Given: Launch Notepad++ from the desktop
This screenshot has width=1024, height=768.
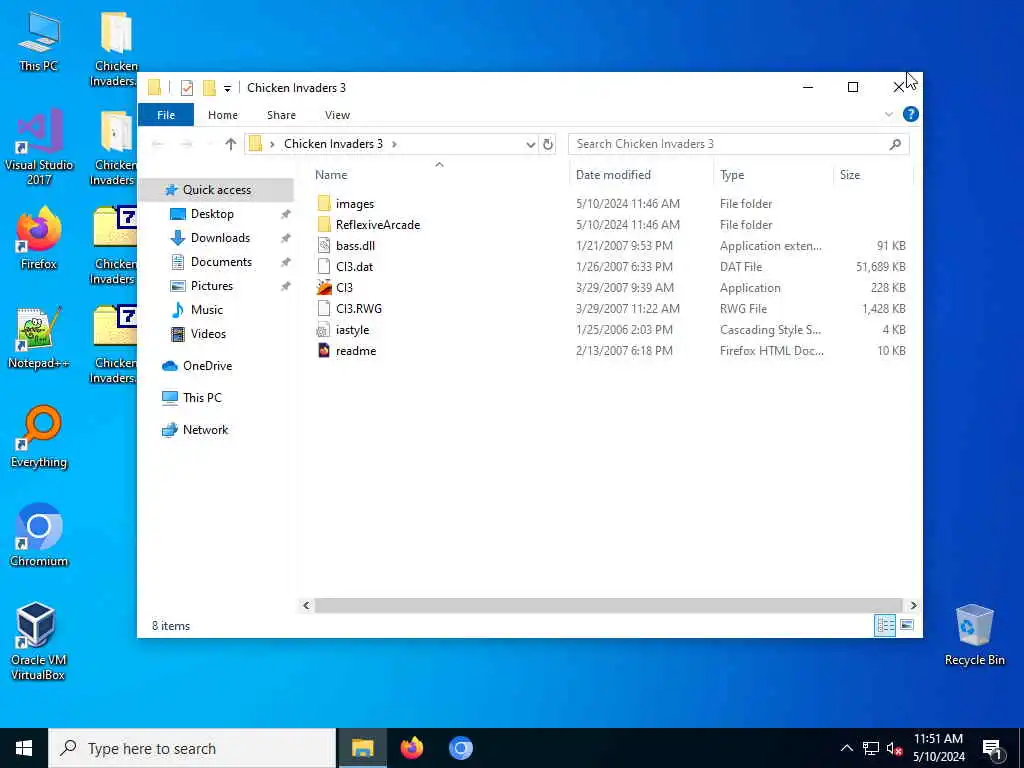Looking at the screenshot, I should [39, 338].
